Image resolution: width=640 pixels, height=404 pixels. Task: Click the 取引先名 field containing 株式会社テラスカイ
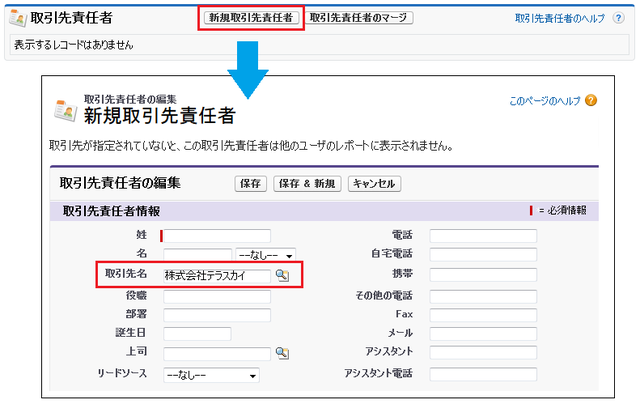tap(217, 276)
